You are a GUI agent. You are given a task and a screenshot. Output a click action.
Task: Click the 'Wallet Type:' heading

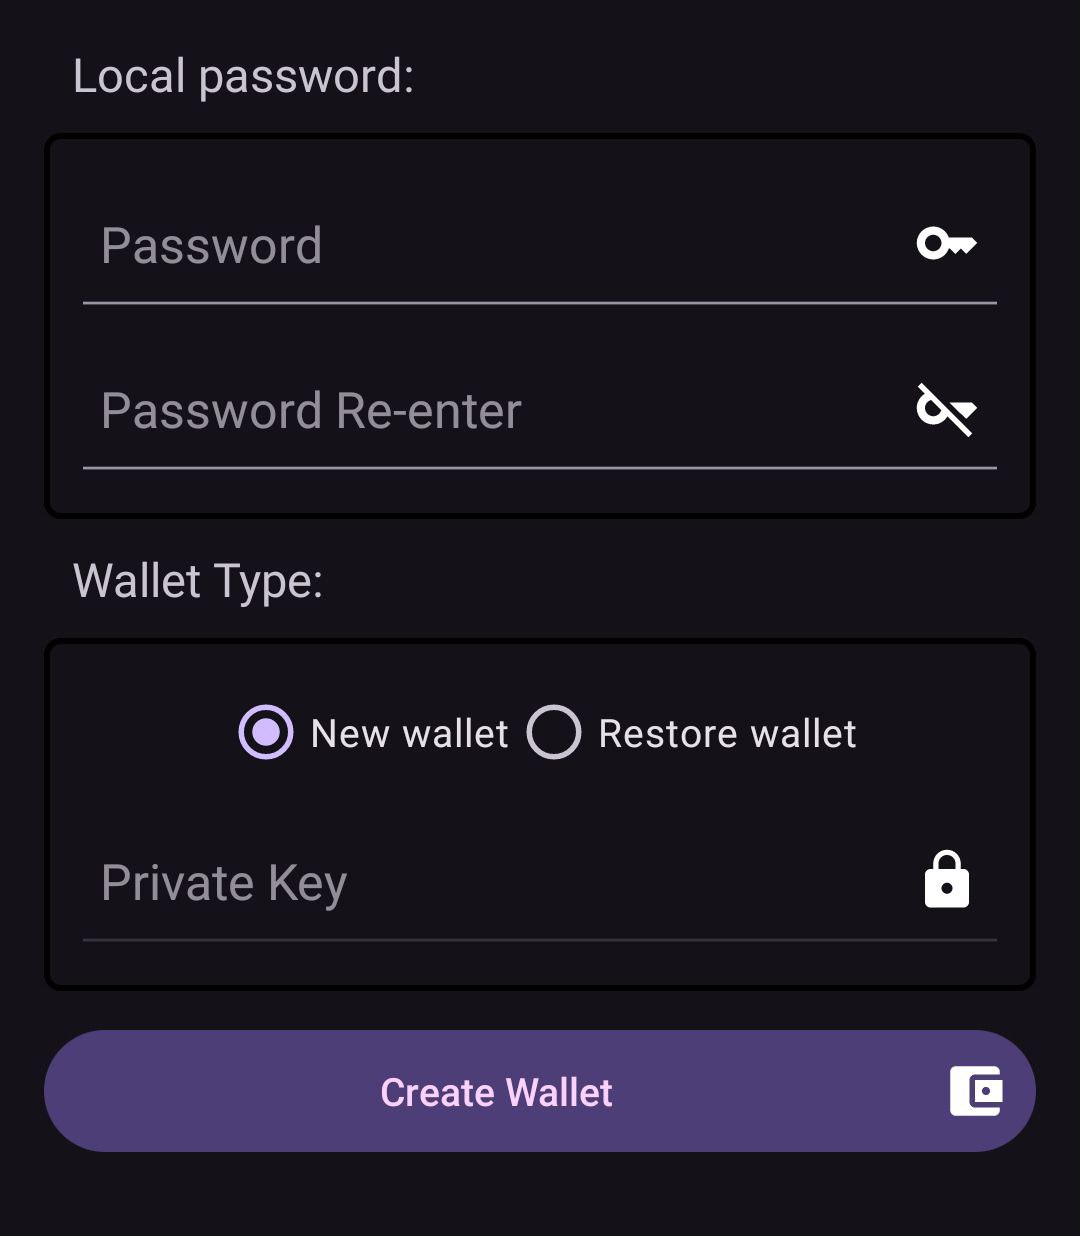coord(198,582)
